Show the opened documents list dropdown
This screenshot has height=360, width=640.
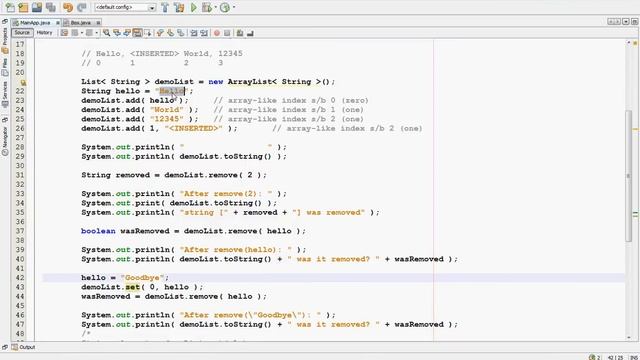point(626,22)
